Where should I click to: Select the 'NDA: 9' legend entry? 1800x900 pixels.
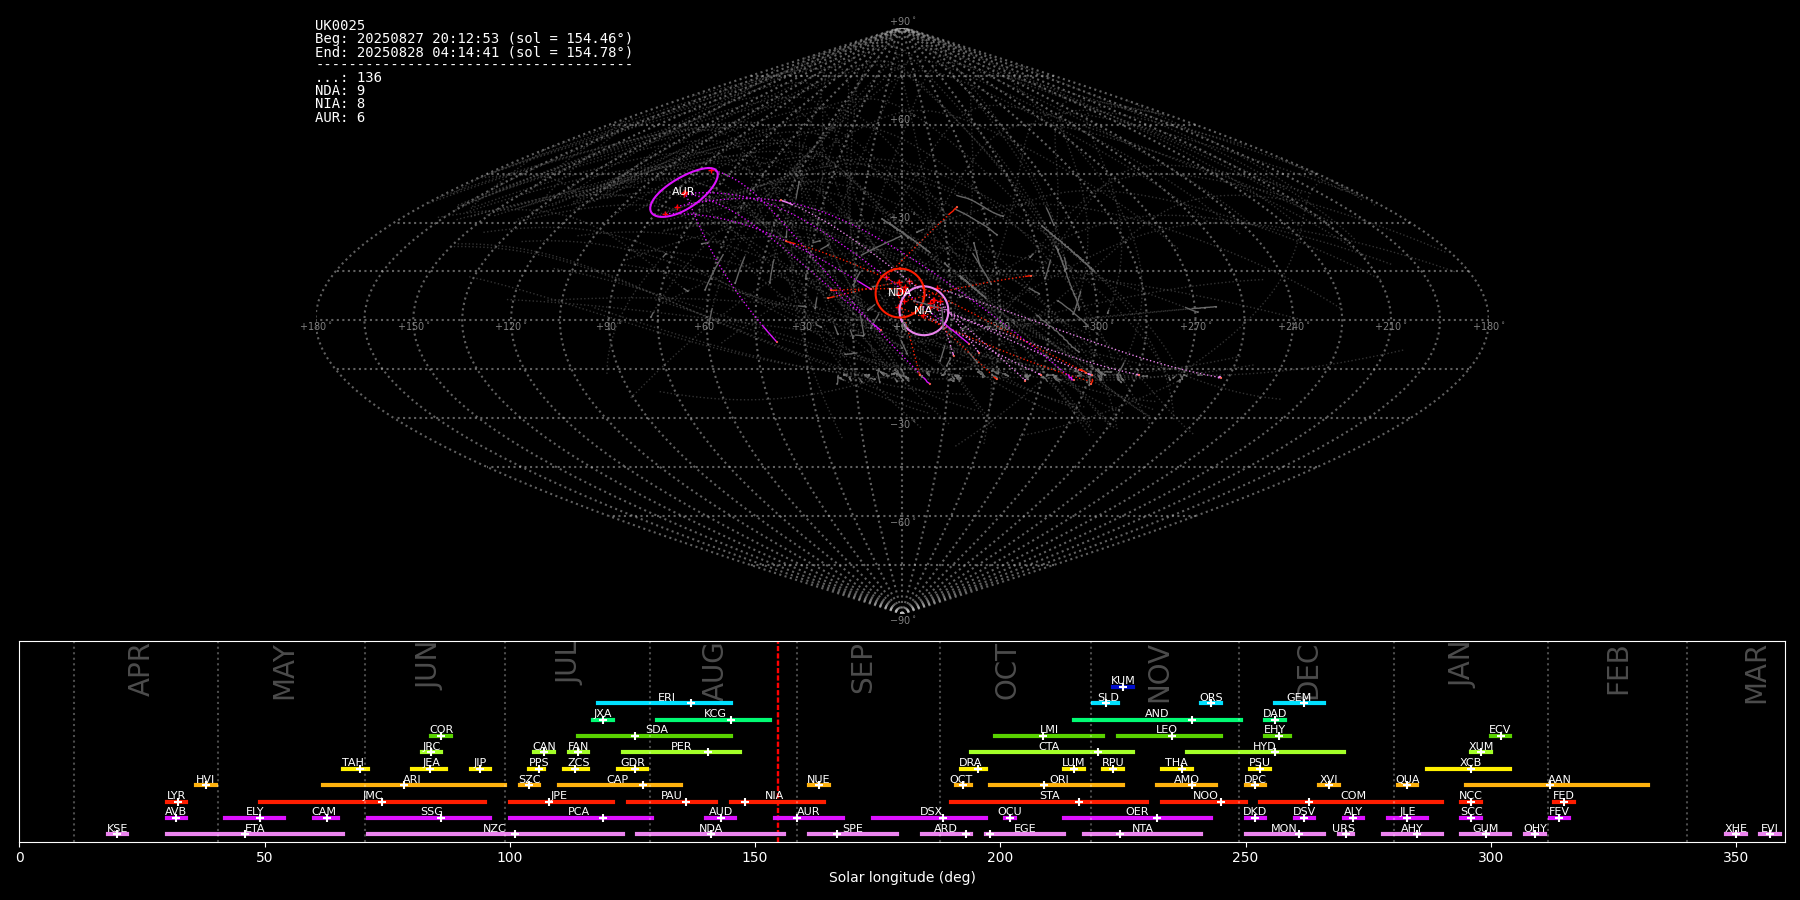pos(340,91)
